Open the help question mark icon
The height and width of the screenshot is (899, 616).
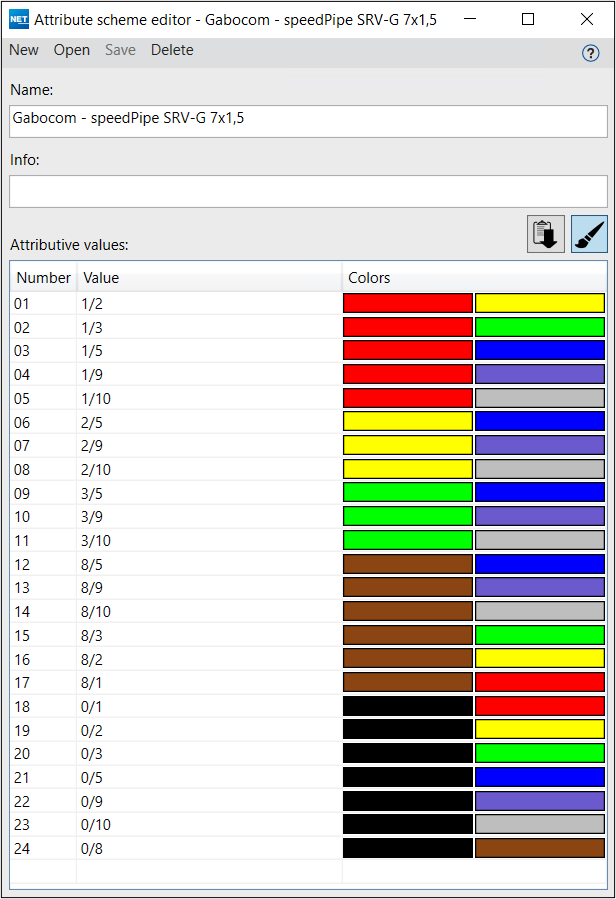click(x=590, y=53)
